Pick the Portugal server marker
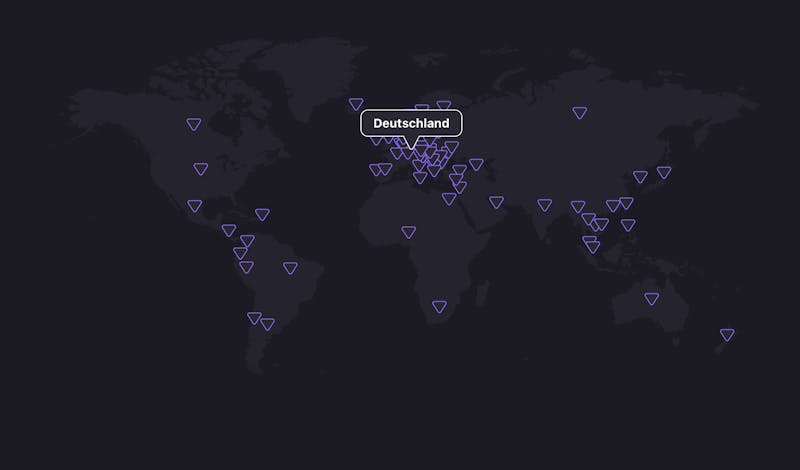 pos(375,170)
